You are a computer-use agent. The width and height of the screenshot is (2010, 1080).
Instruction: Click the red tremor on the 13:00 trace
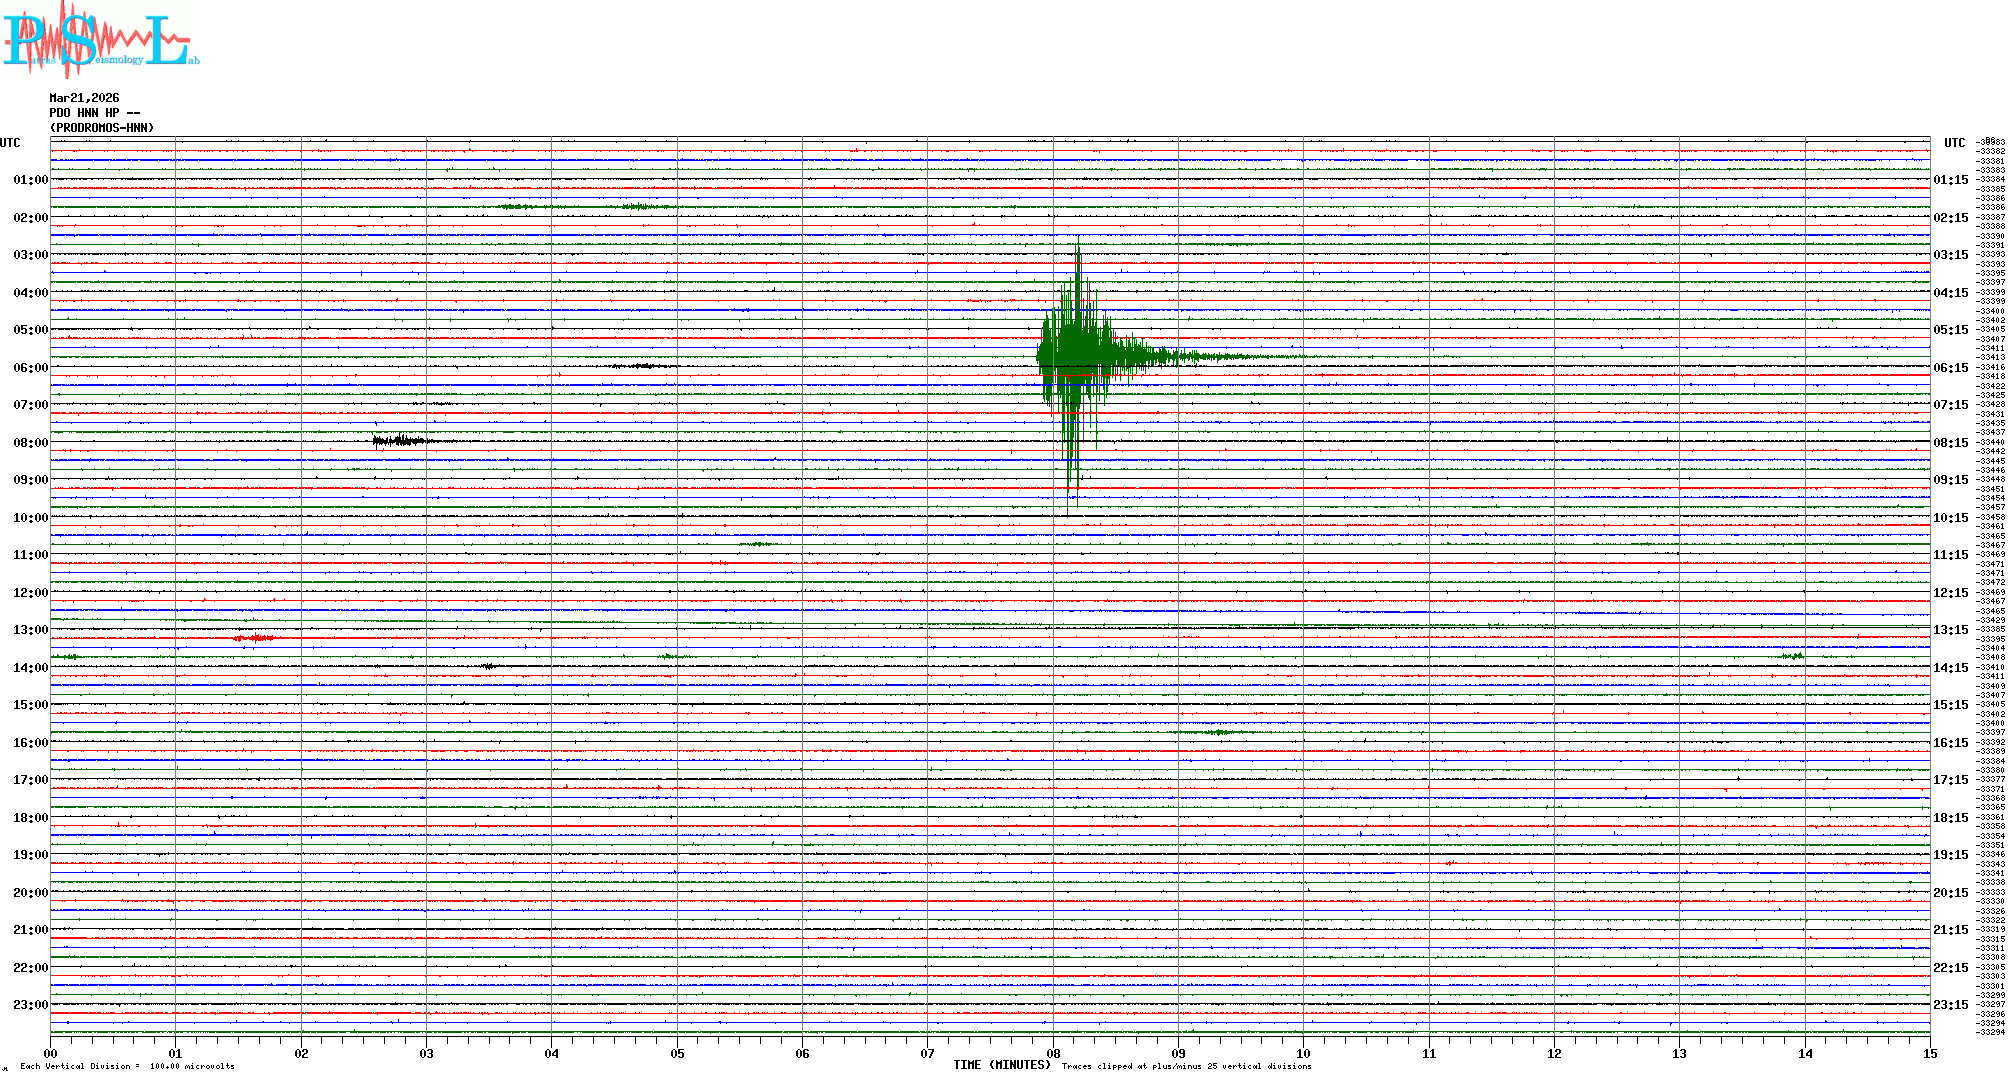(254, 637)
